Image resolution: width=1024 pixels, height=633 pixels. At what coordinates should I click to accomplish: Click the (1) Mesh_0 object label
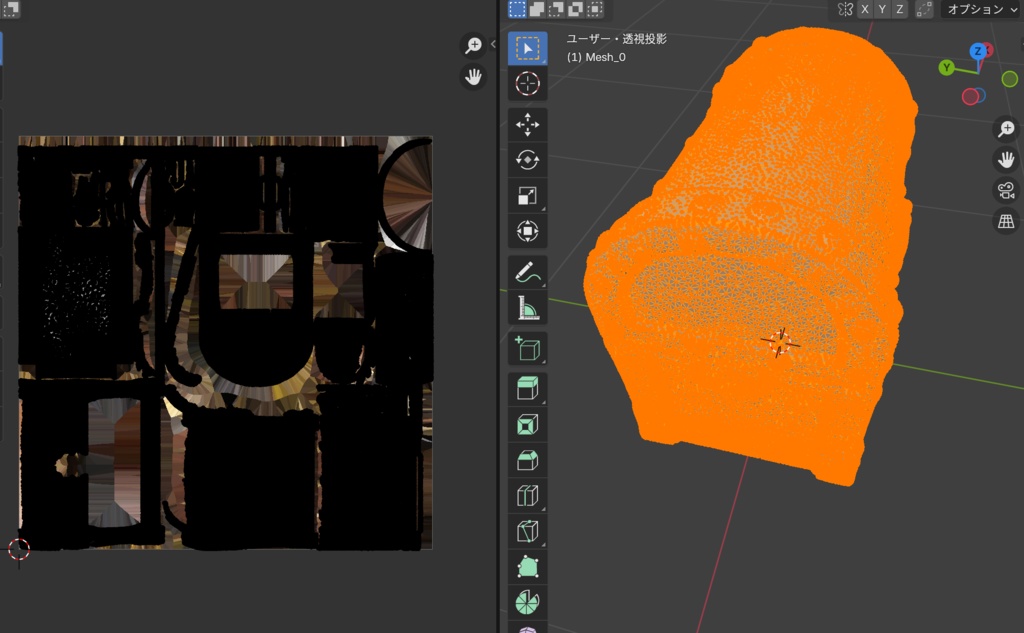[596, 57]
